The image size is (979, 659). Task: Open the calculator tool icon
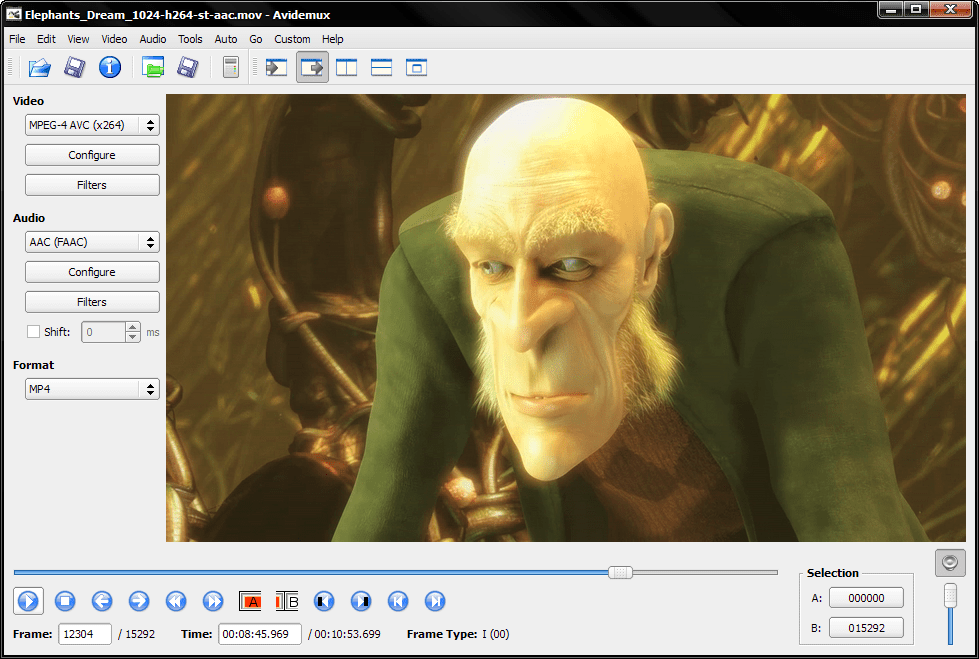click(x=231, y=67)
